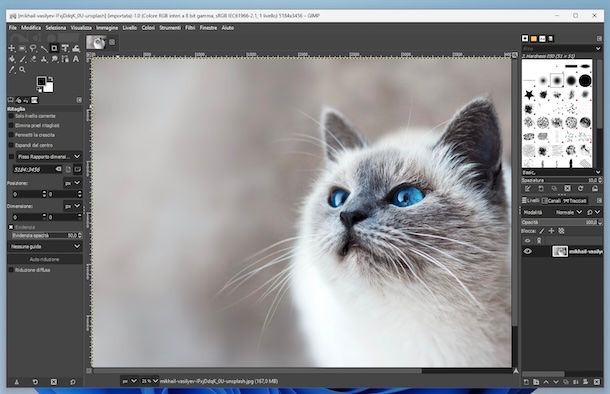610x394 pixels.
Task: Select the Paths tool
Action: [x=65, y=59]
